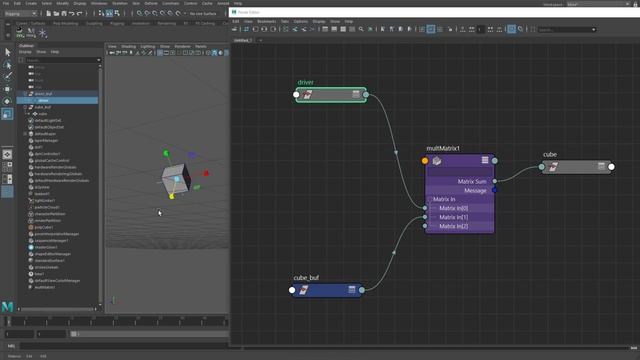Click the sphere icon on the shelf
640x360 pixels.
(x=20, y=31)
